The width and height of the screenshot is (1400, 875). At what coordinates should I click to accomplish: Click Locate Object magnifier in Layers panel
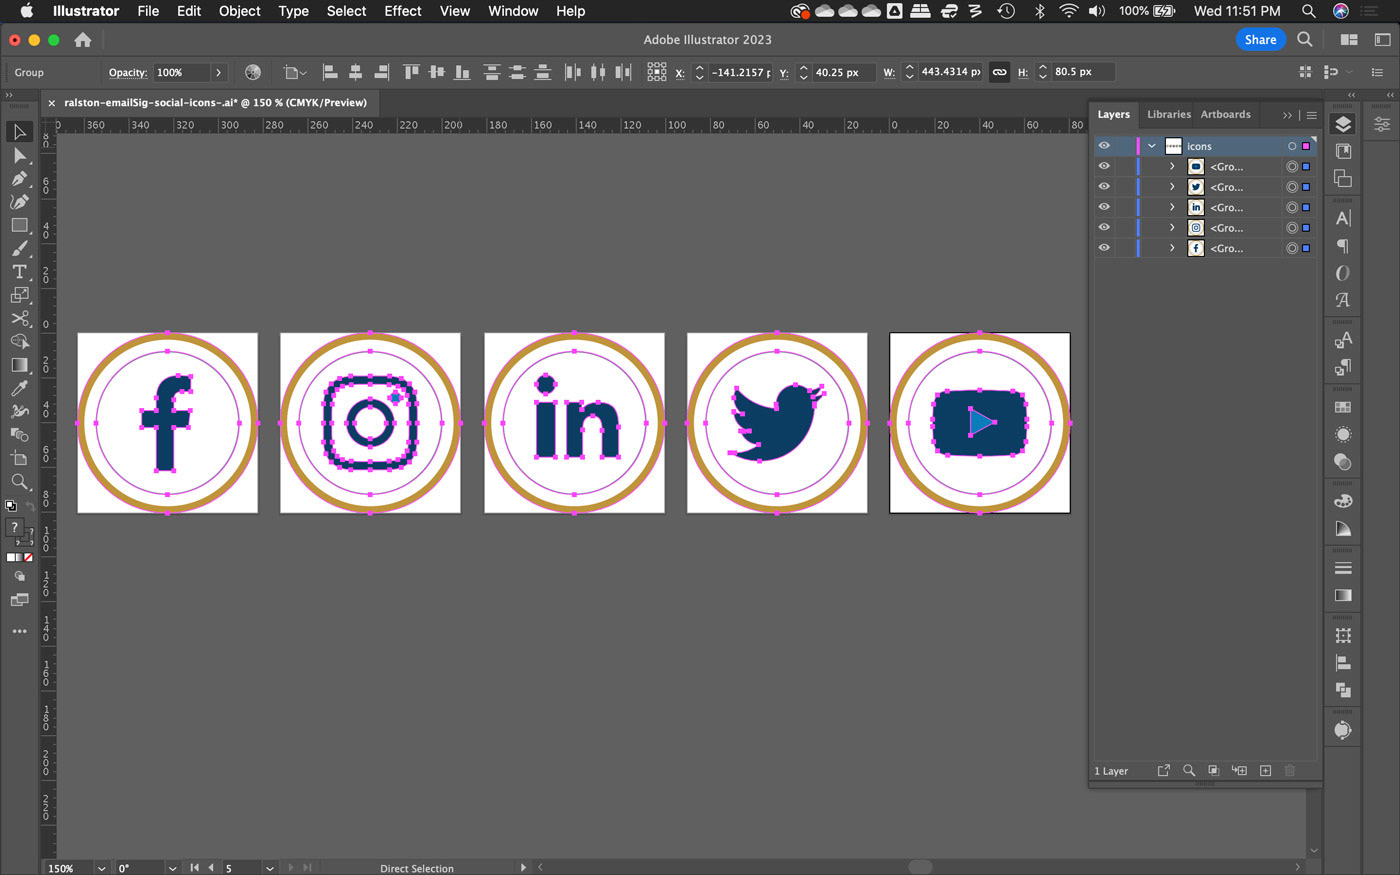pos(1189,770)
